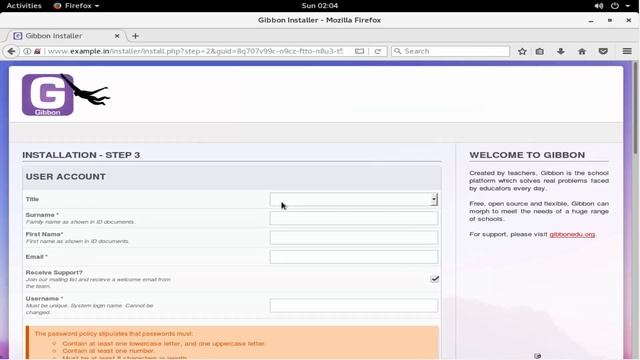Expand the Firefox application menu in top bar
640x360 pixels.
point(76,6)
